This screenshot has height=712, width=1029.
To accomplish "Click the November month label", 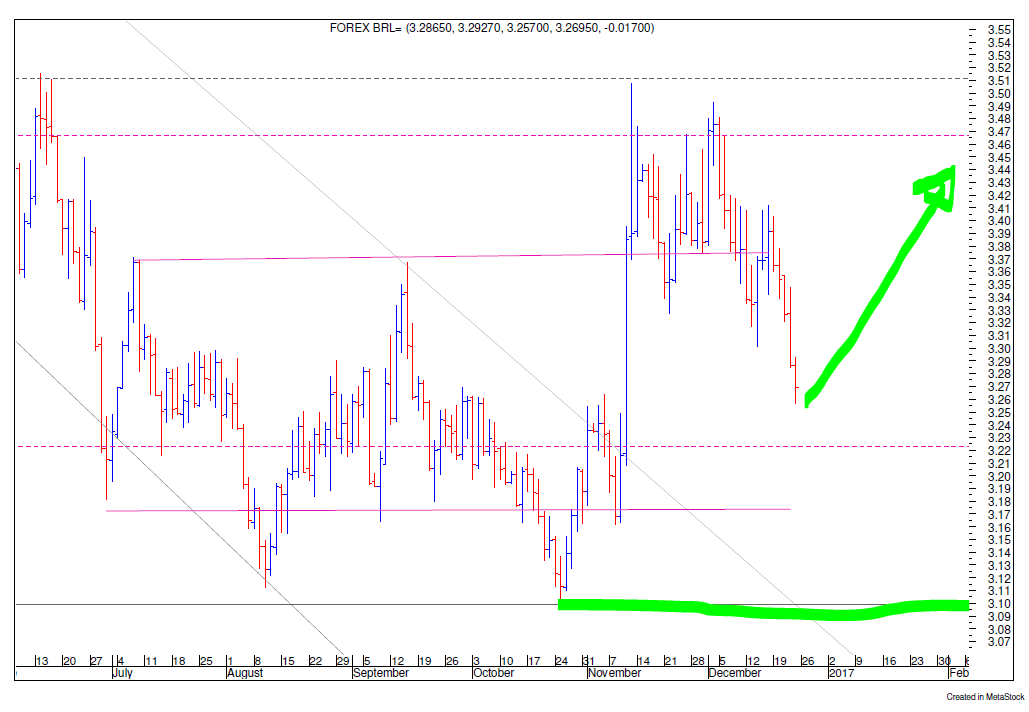I will [x=614, y=673].
